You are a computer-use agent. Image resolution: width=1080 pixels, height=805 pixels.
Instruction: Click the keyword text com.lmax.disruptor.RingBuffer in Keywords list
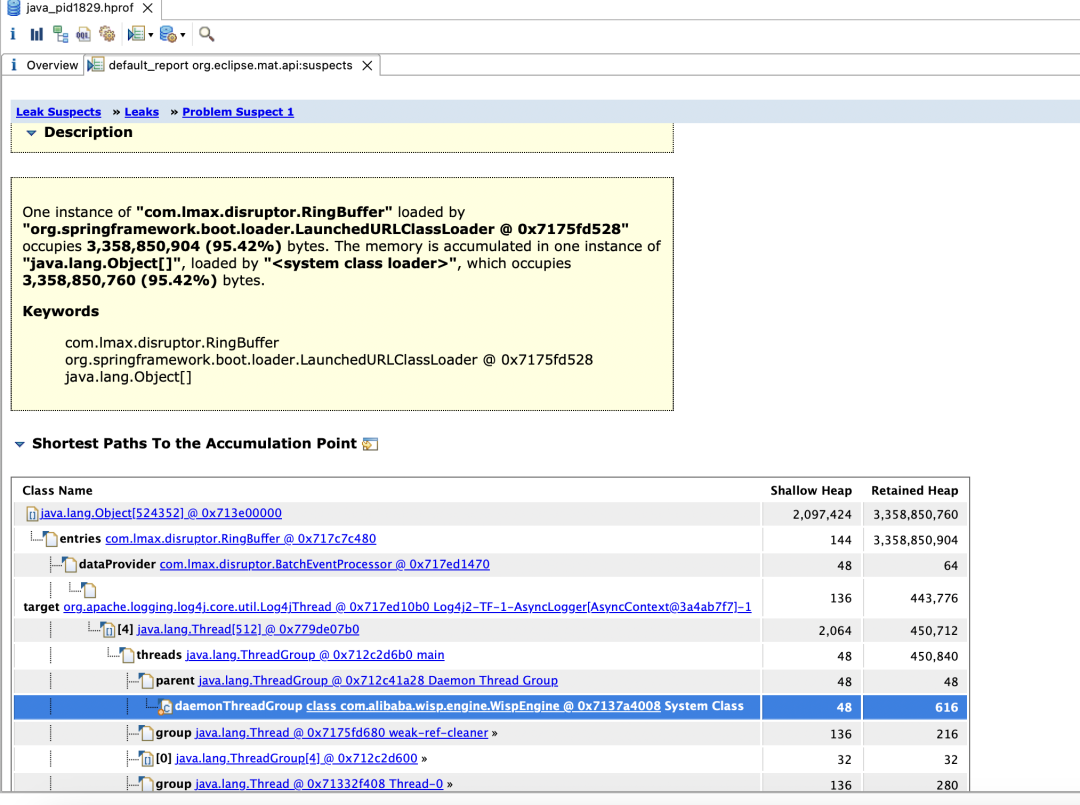click(172, 342)
